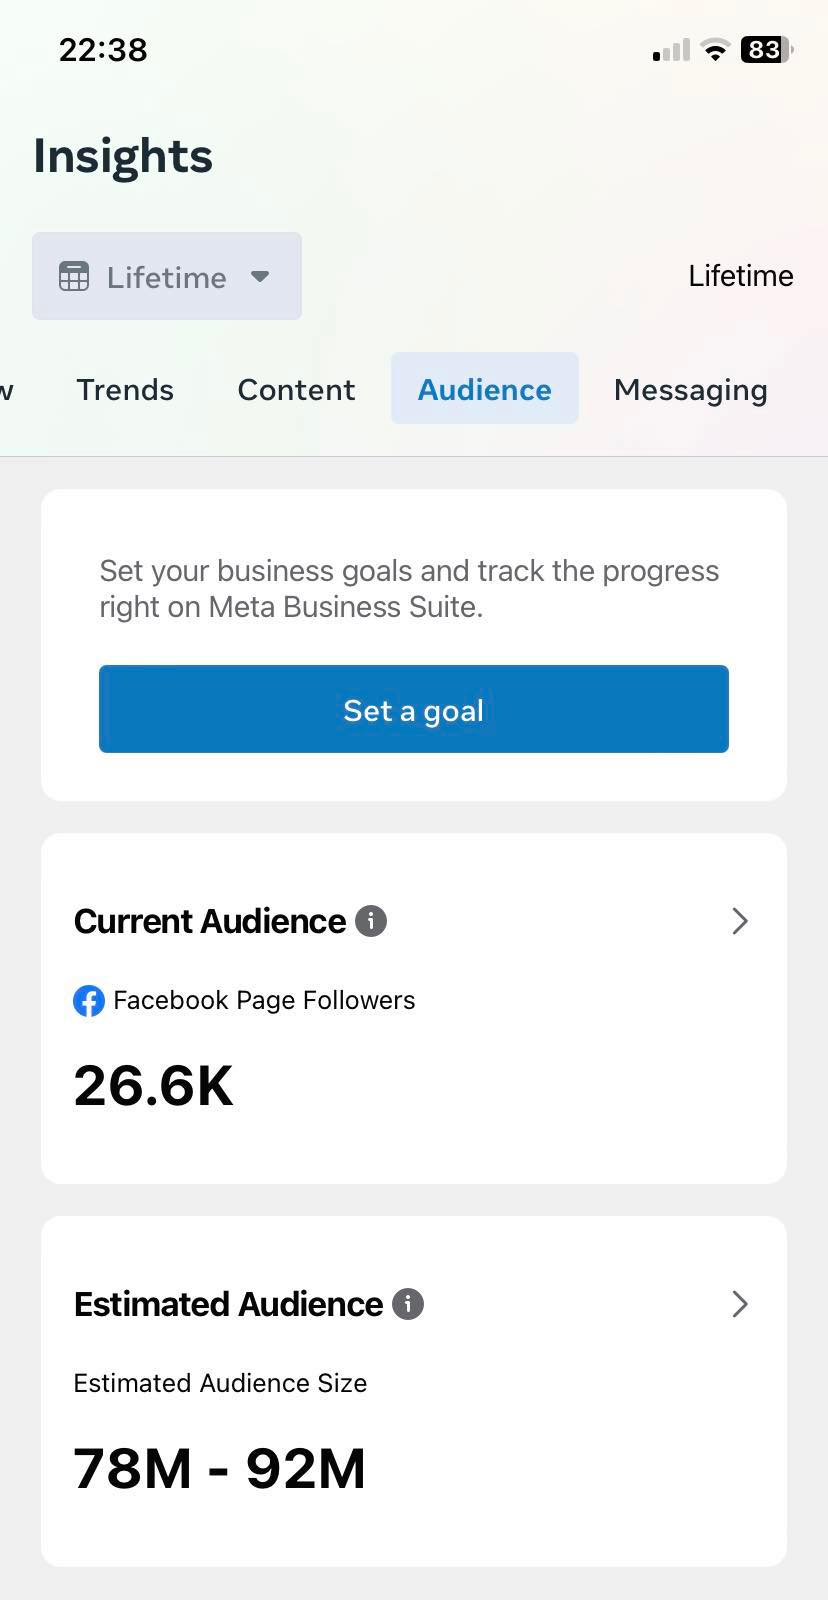This screenshot has height=1605, width=828.
Task: Expand Current Audience using its chevron arrow
Action: pos(740,921)
